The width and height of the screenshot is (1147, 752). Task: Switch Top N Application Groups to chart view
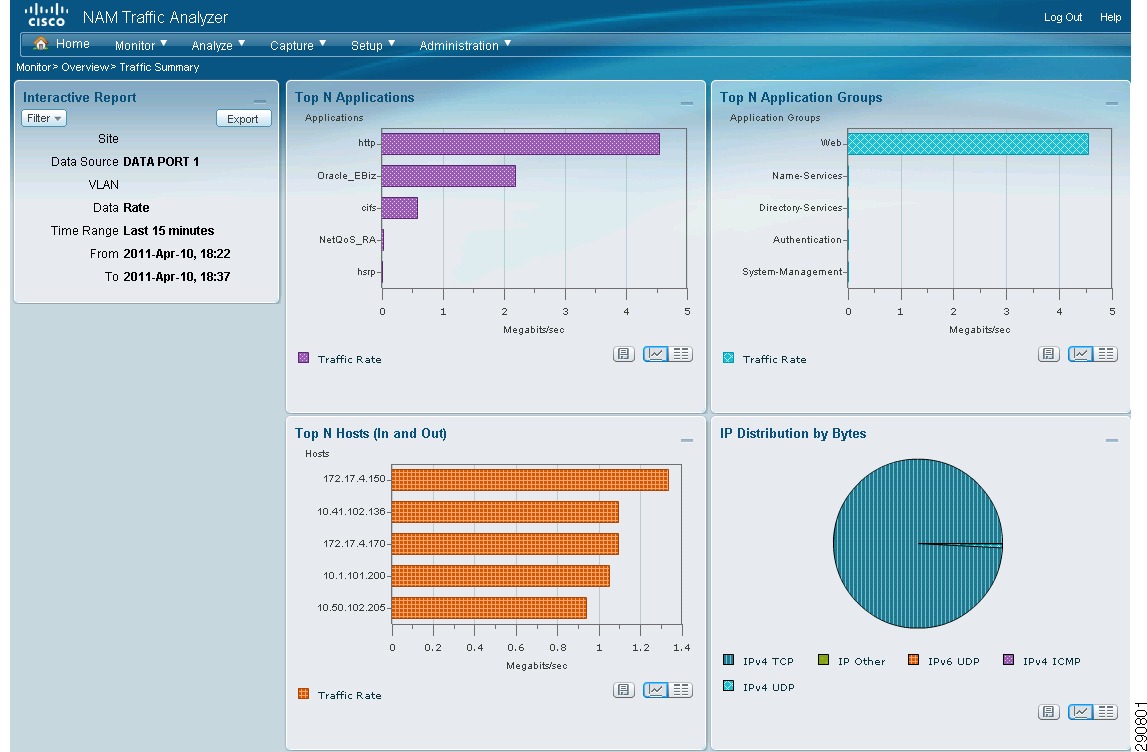pyautogui.click(x=1081, y=354)
